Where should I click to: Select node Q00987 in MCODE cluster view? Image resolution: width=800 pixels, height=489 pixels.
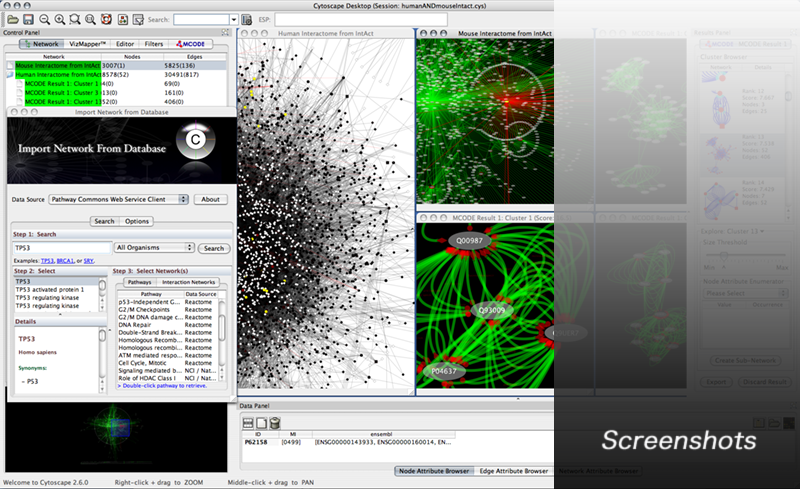pyautogui.click(x=469, y=240)
